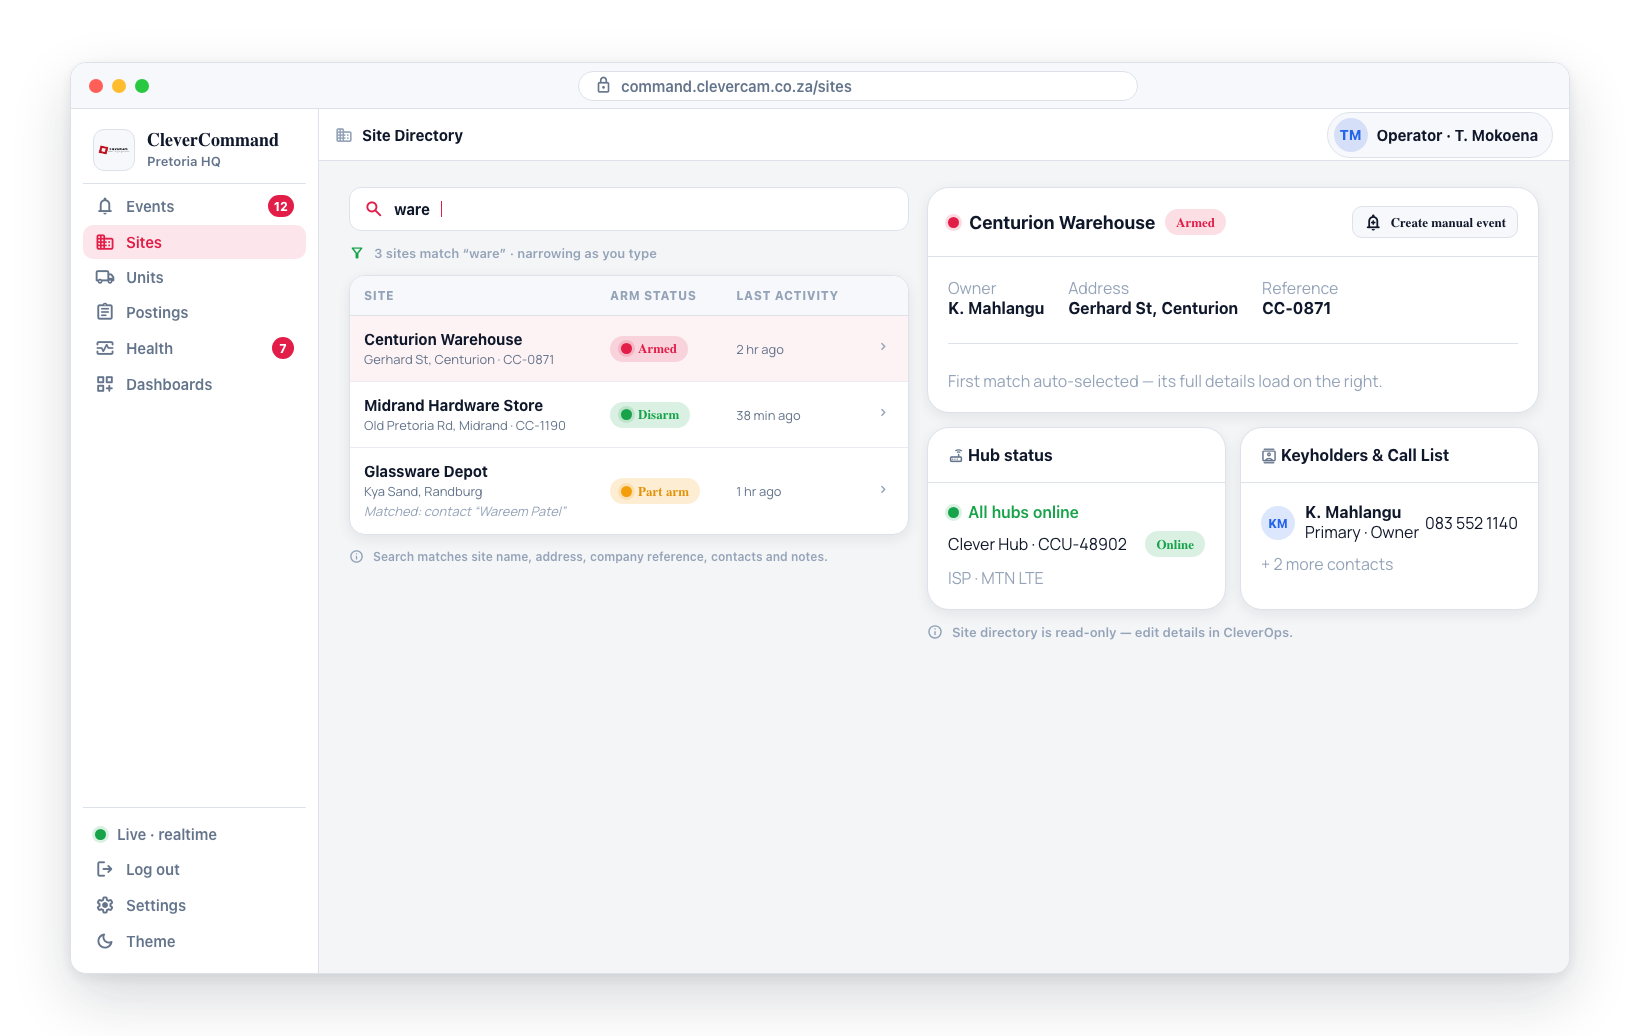Click the TM operator avatar
This screenshot has height=1036, width=1640.
1351,135
